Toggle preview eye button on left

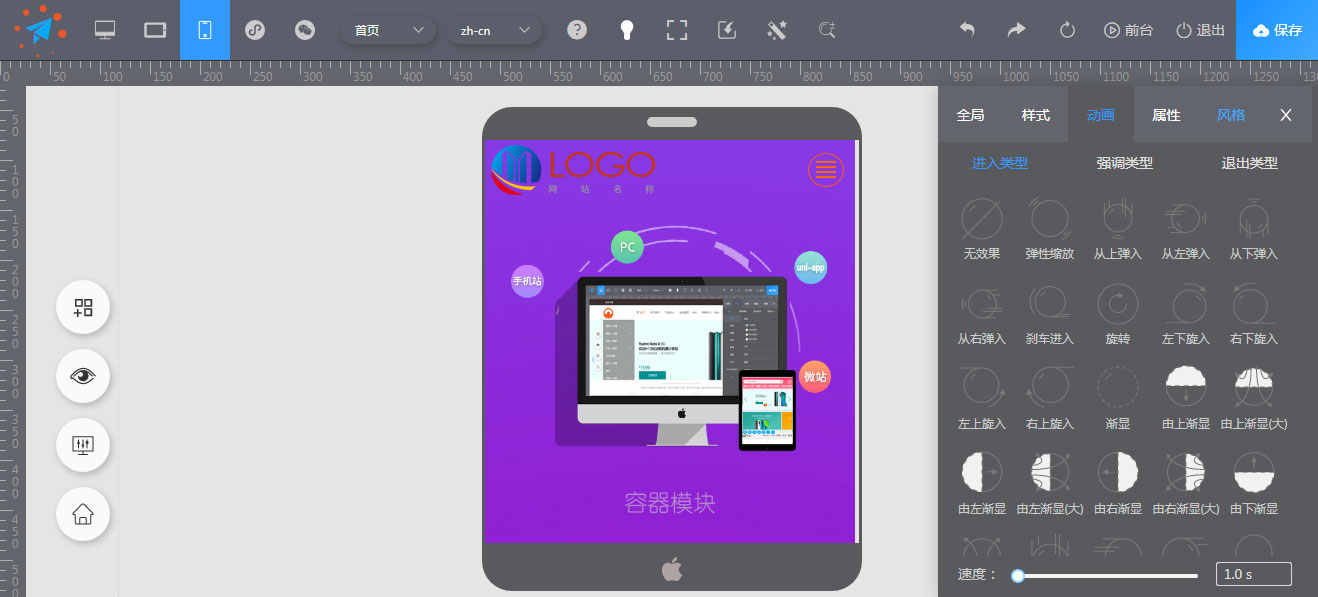(x=83, y=376)
